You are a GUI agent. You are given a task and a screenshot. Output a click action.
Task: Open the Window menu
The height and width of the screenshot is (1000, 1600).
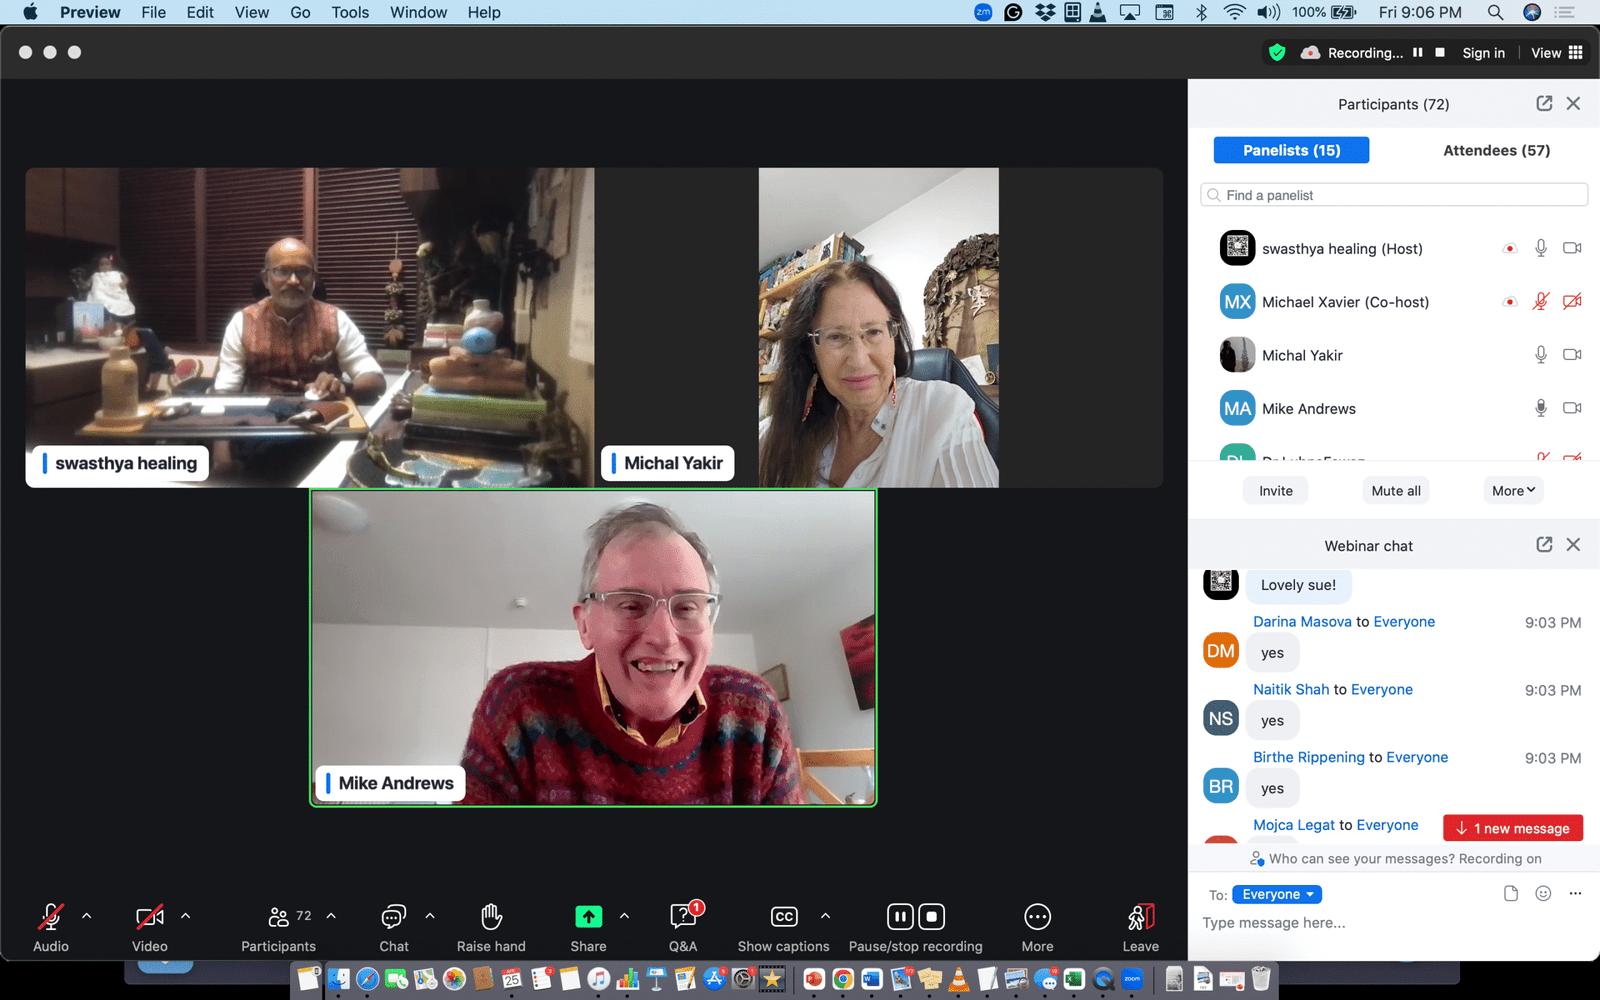coord(418,12)
